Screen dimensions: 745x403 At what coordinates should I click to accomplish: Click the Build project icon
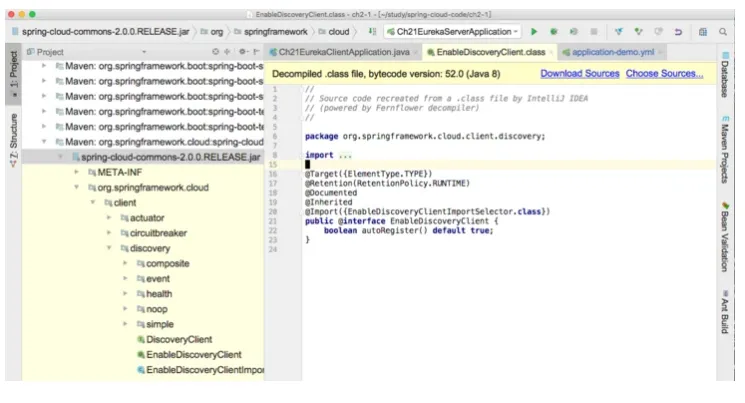click(x=372, y=32)
